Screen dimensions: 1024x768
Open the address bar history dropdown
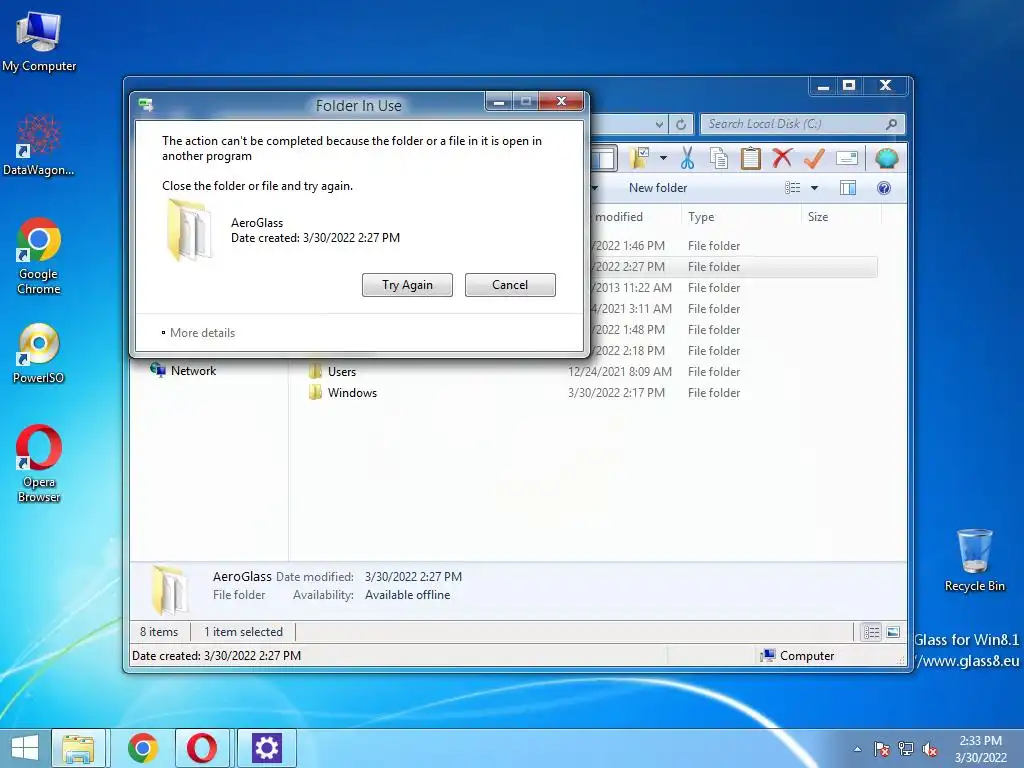[x=659, y=124]
